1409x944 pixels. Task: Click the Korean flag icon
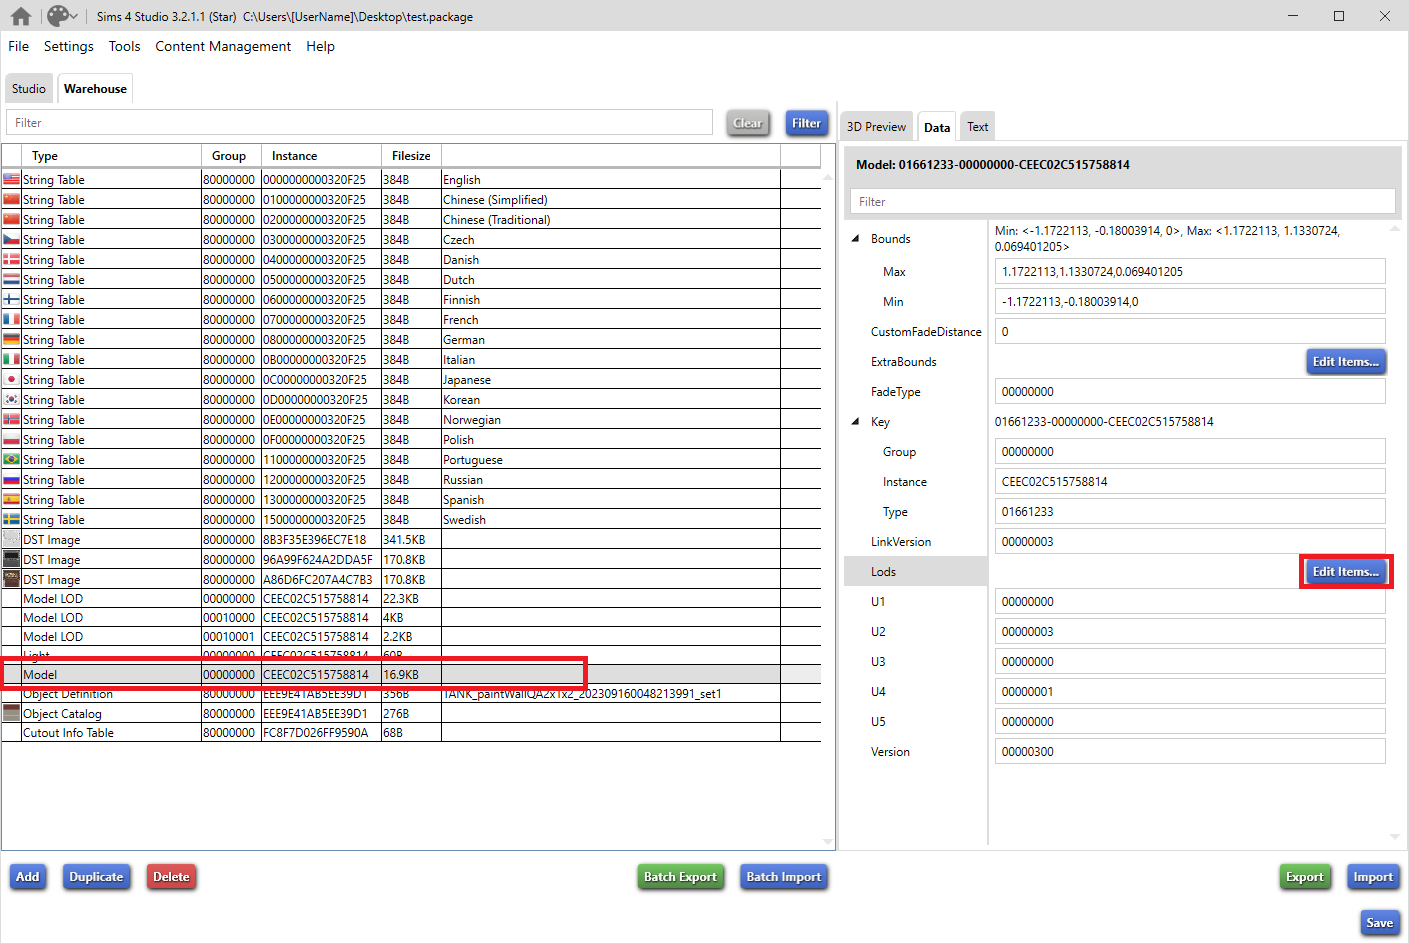pyautogui.click(x=11, y=400)
